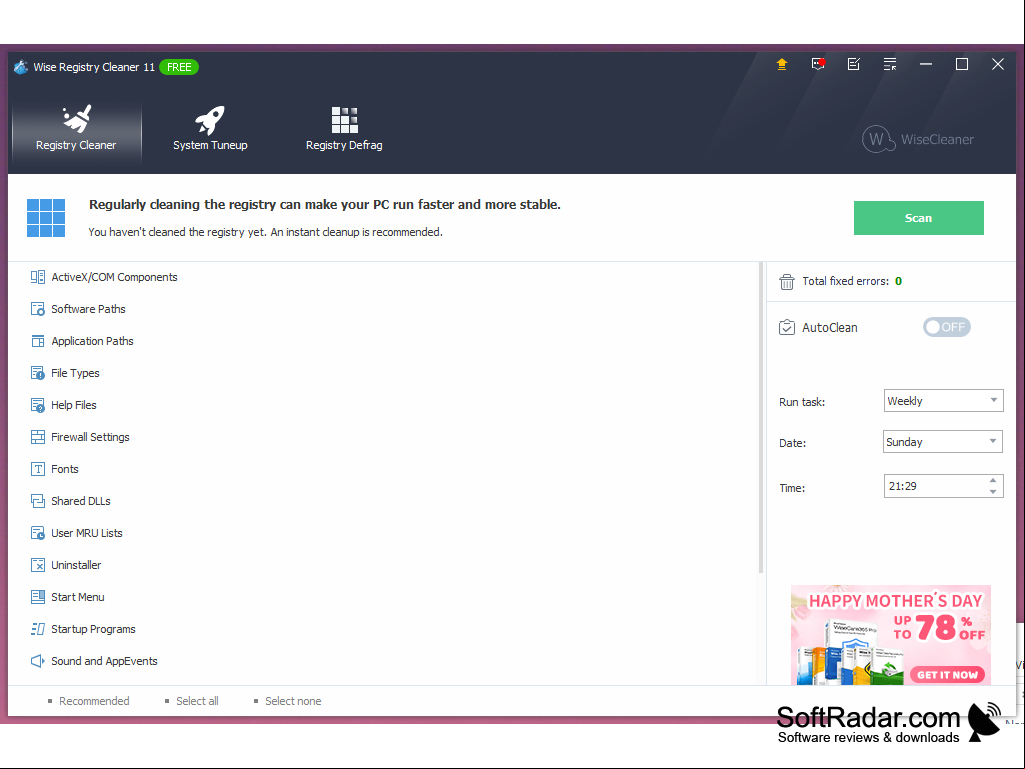Screen dimensions: 1025x769
Task: Select the Application Paths label
Action: (92, 341)
